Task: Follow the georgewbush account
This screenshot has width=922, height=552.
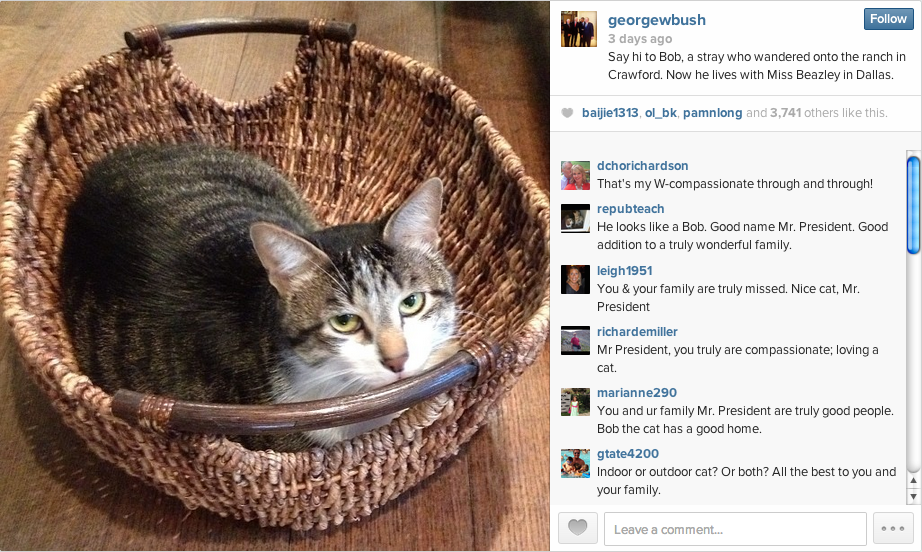Action: 888,19
